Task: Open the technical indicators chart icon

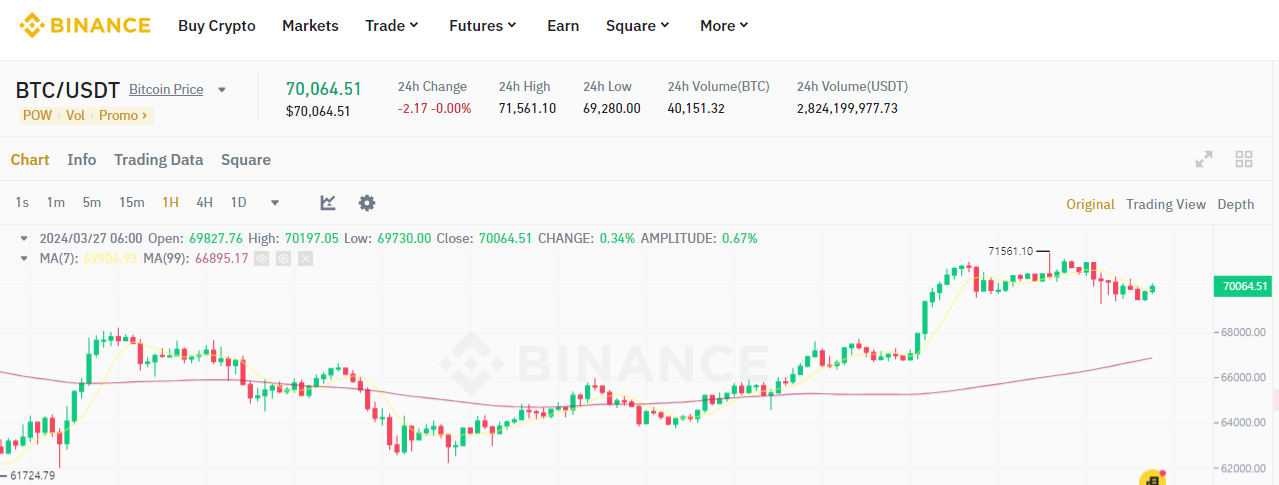Action: point(328,203)
